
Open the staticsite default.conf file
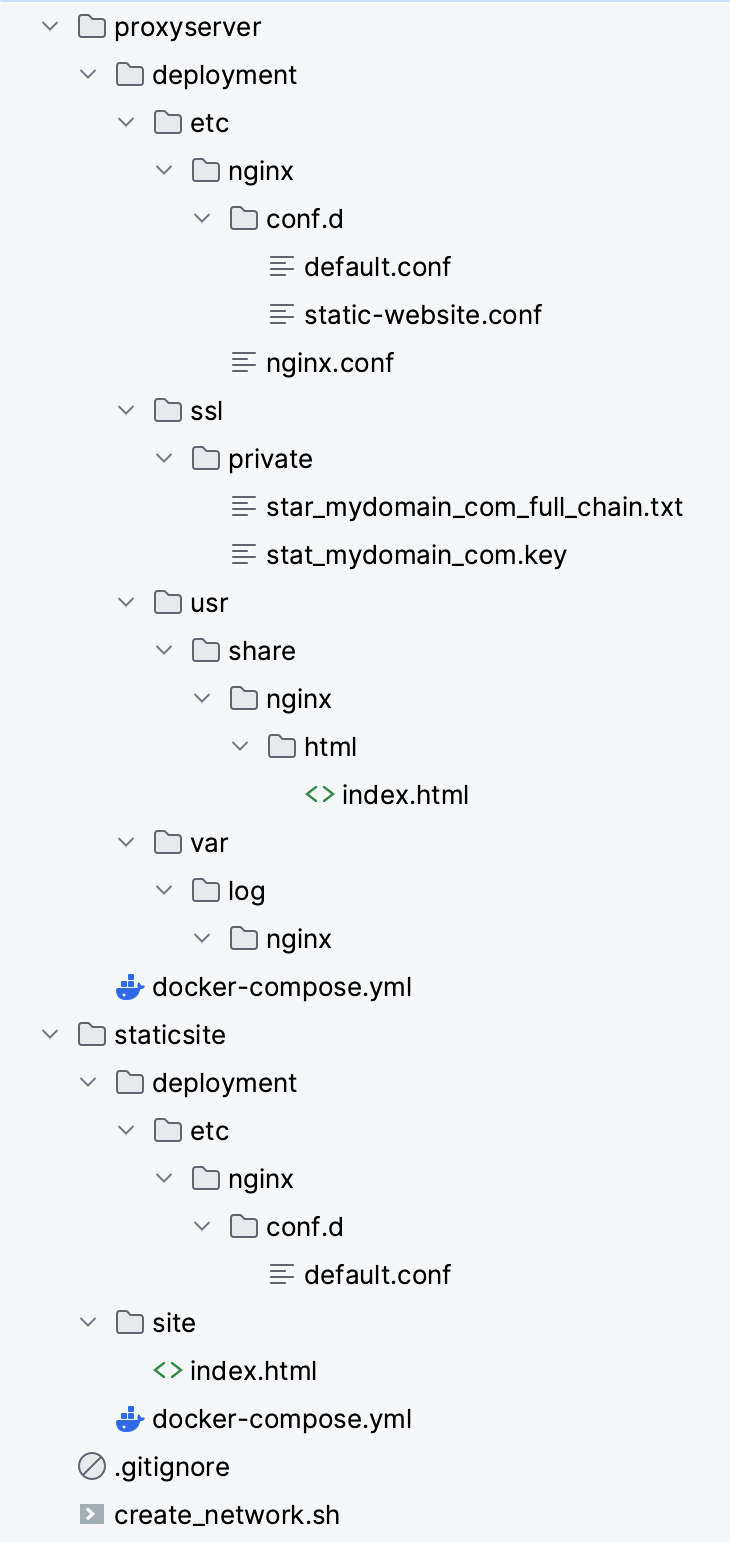click(377, 1275)
